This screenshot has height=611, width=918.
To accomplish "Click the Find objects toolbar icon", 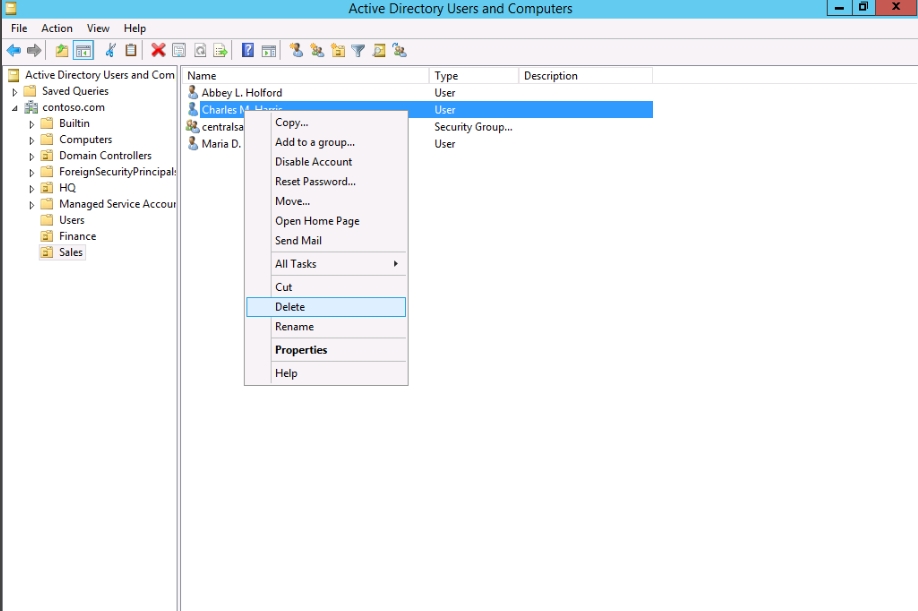I will point(379,51).
